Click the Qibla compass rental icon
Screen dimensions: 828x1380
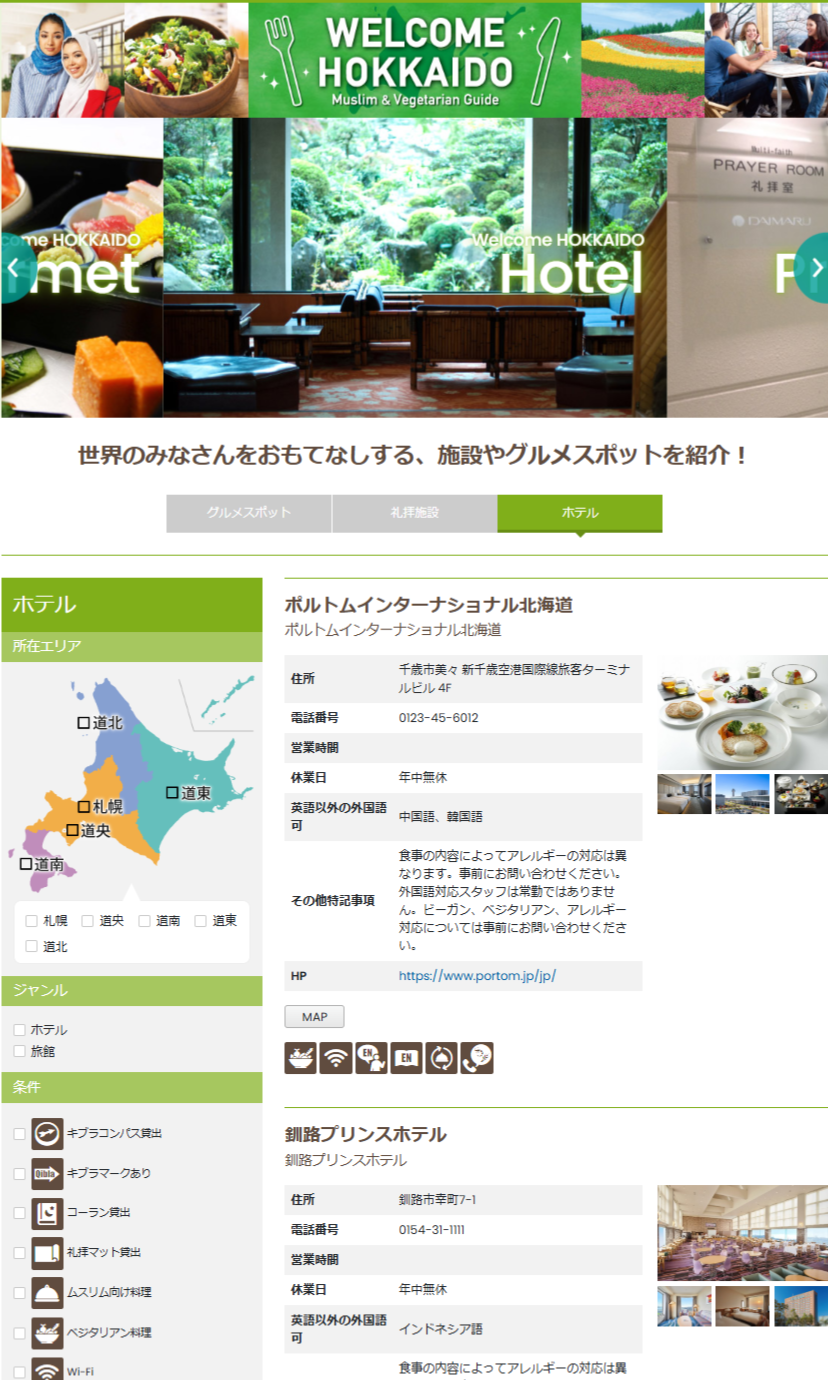[47, 1133]
